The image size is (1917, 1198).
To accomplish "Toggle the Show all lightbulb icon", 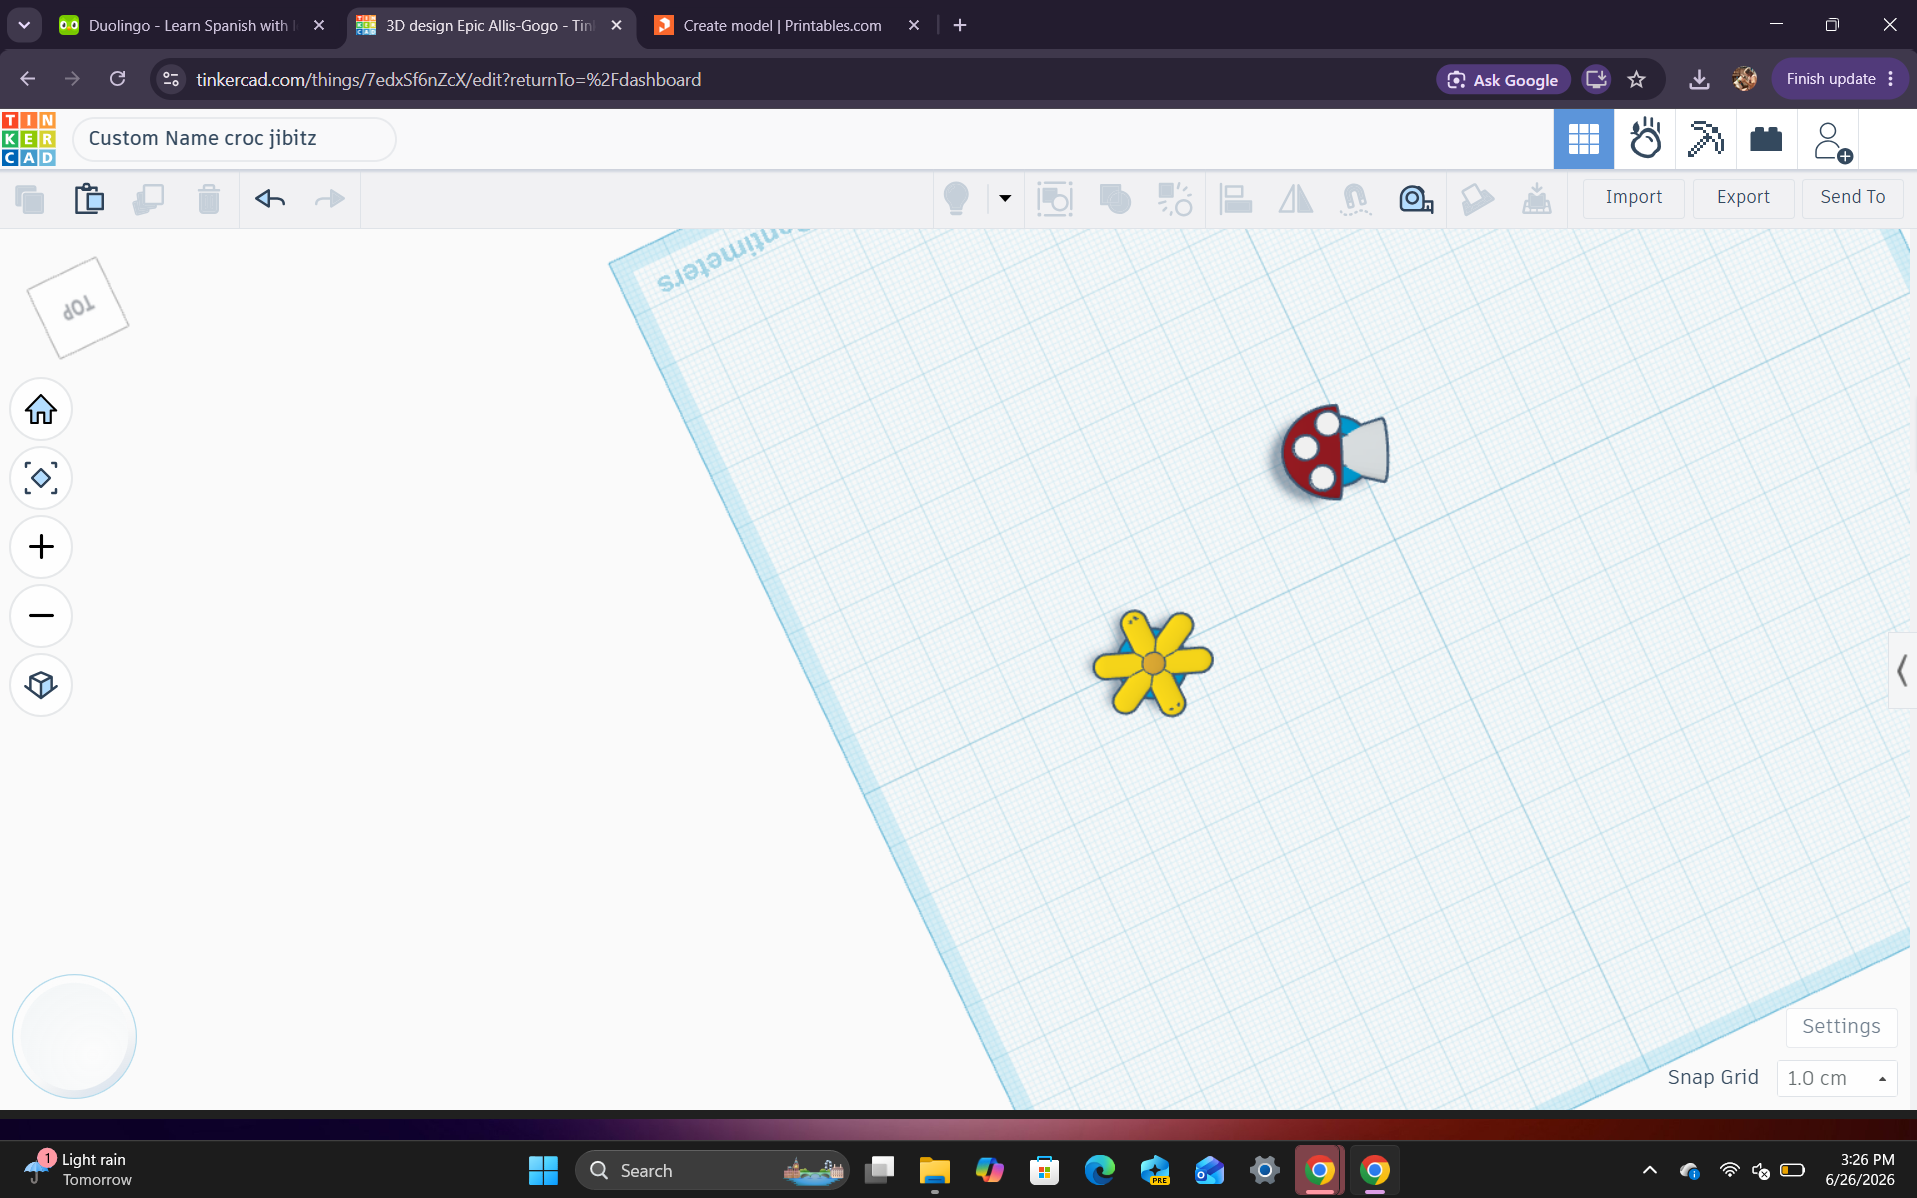I will coord(956,198).
